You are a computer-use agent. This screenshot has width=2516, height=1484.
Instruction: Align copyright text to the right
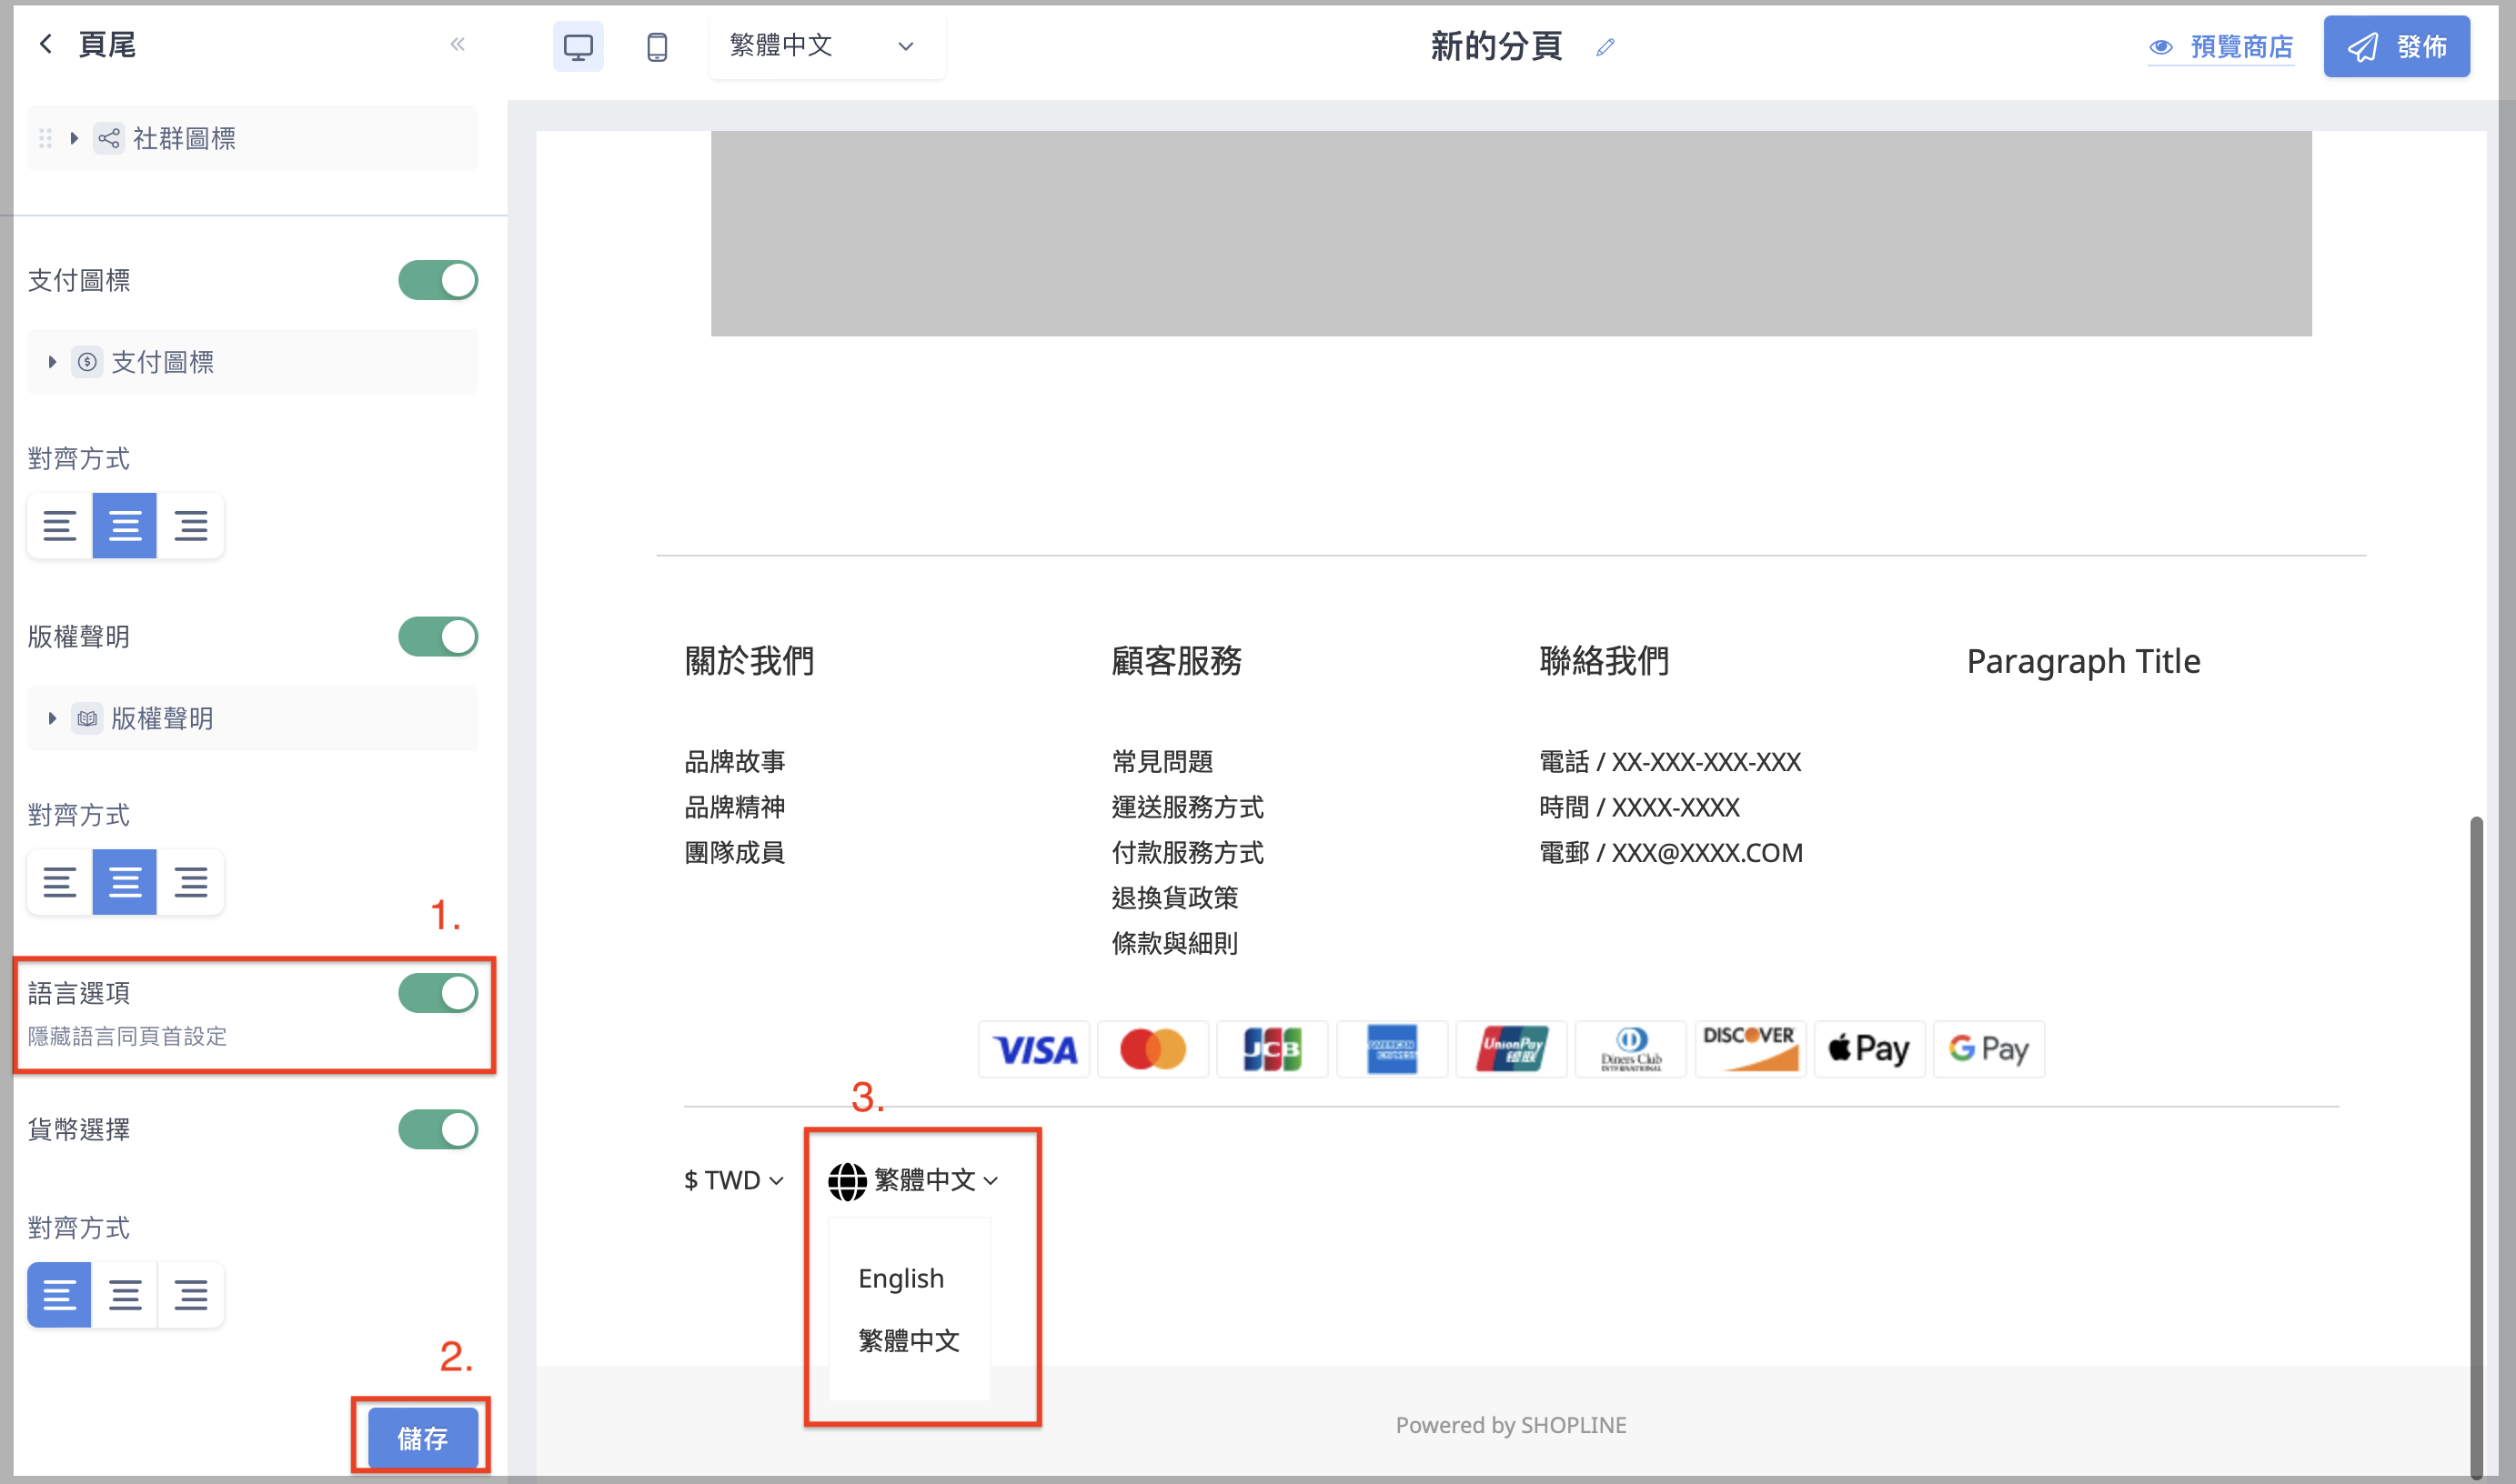click(x=190, y=881)
